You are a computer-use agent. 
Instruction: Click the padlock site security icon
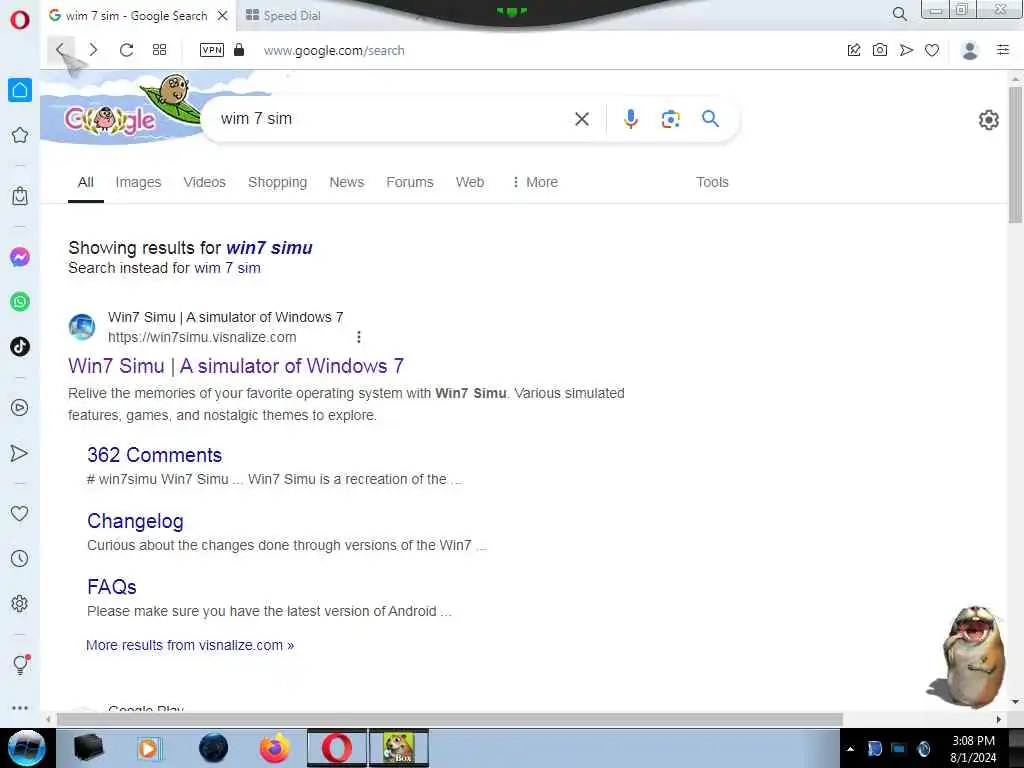(239, 50)
